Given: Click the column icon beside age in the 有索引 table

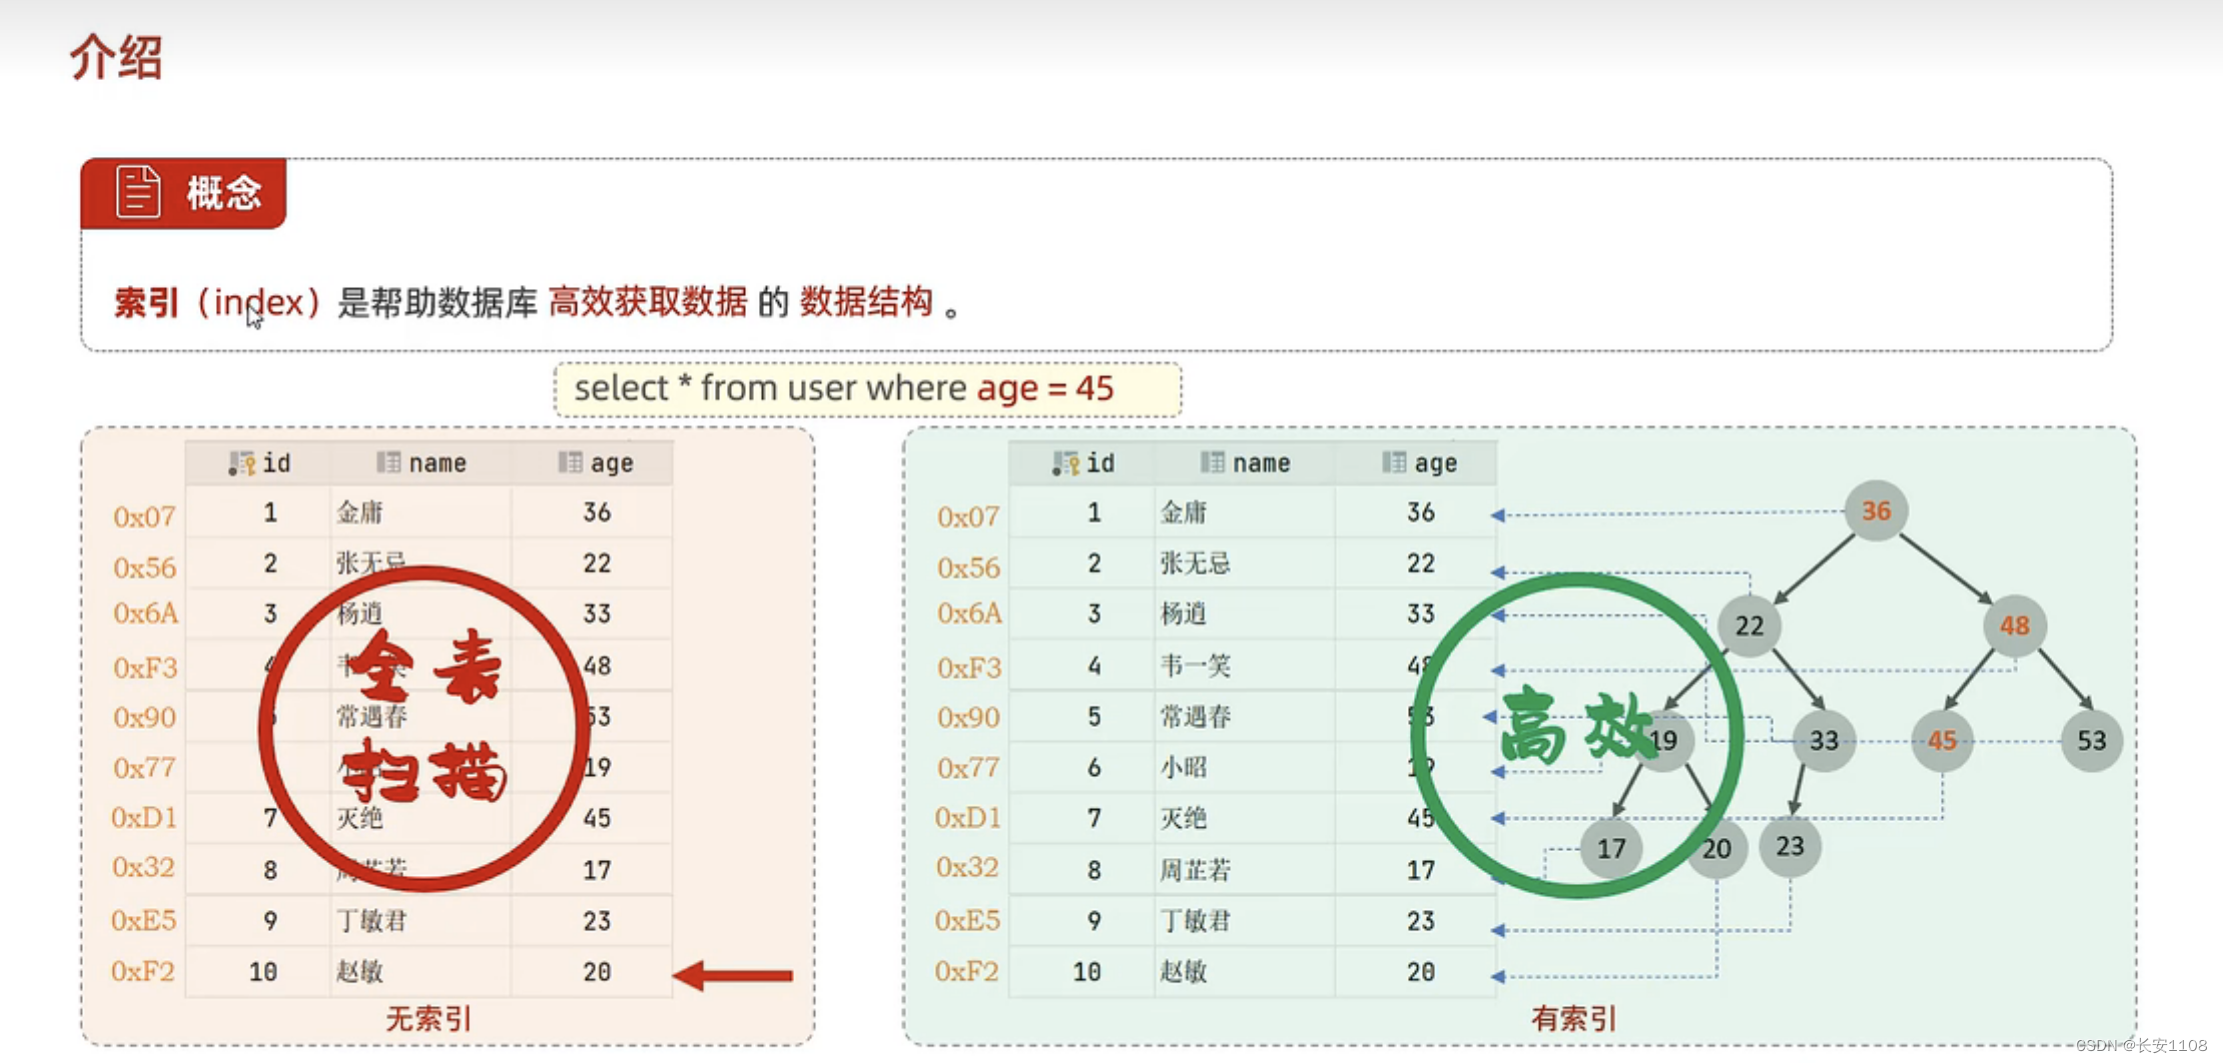Looking at the screenshot, I should tap(1394, 462).
